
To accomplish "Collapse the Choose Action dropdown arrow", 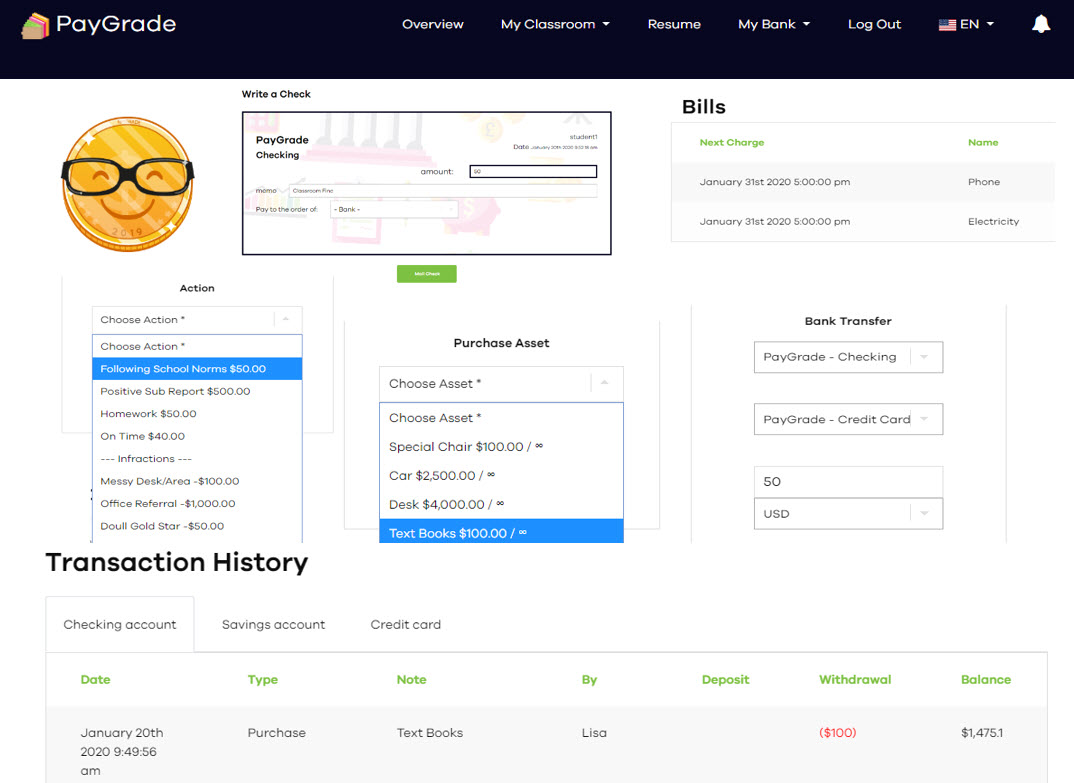I will (x=286, y=319).
